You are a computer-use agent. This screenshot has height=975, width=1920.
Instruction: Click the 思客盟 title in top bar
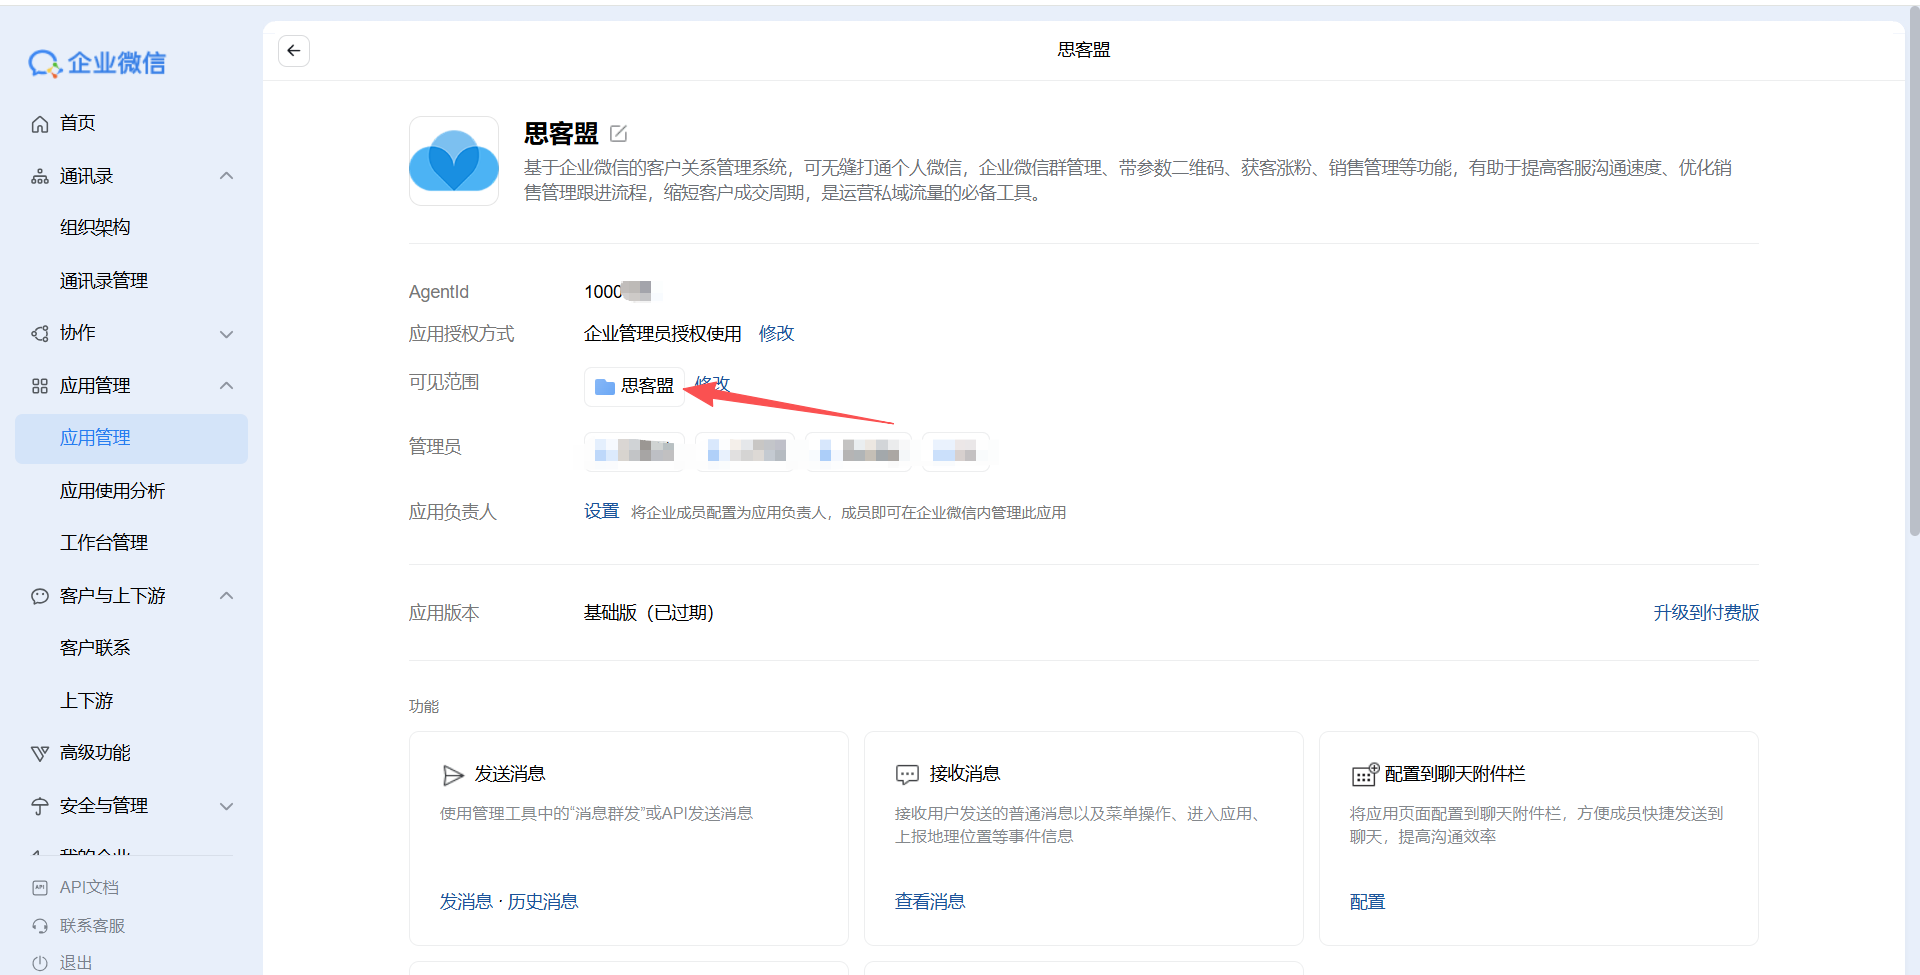click(1084, 50)
